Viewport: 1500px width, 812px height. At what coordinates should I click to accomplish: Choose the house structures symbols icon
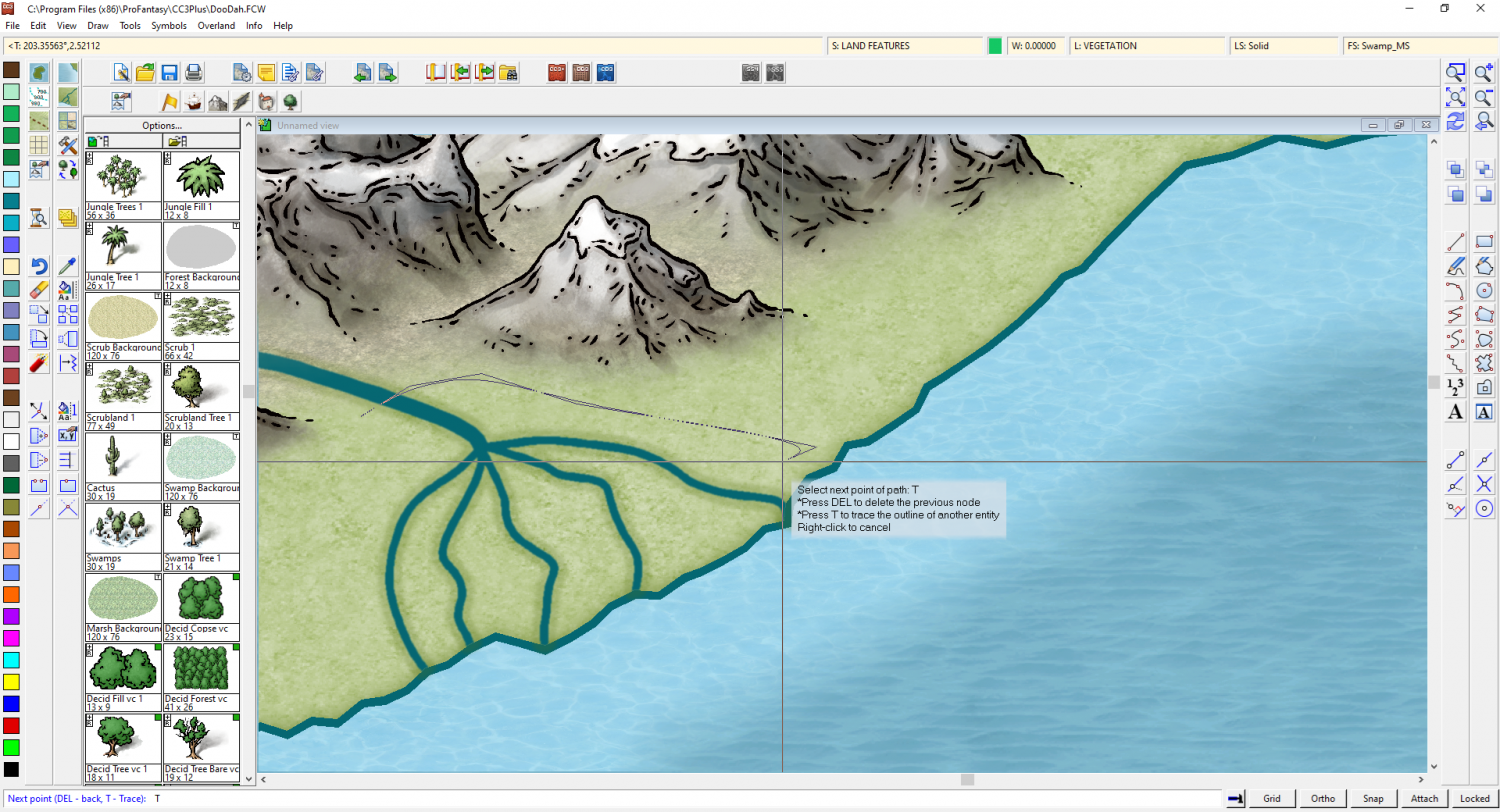pos(266,102)
